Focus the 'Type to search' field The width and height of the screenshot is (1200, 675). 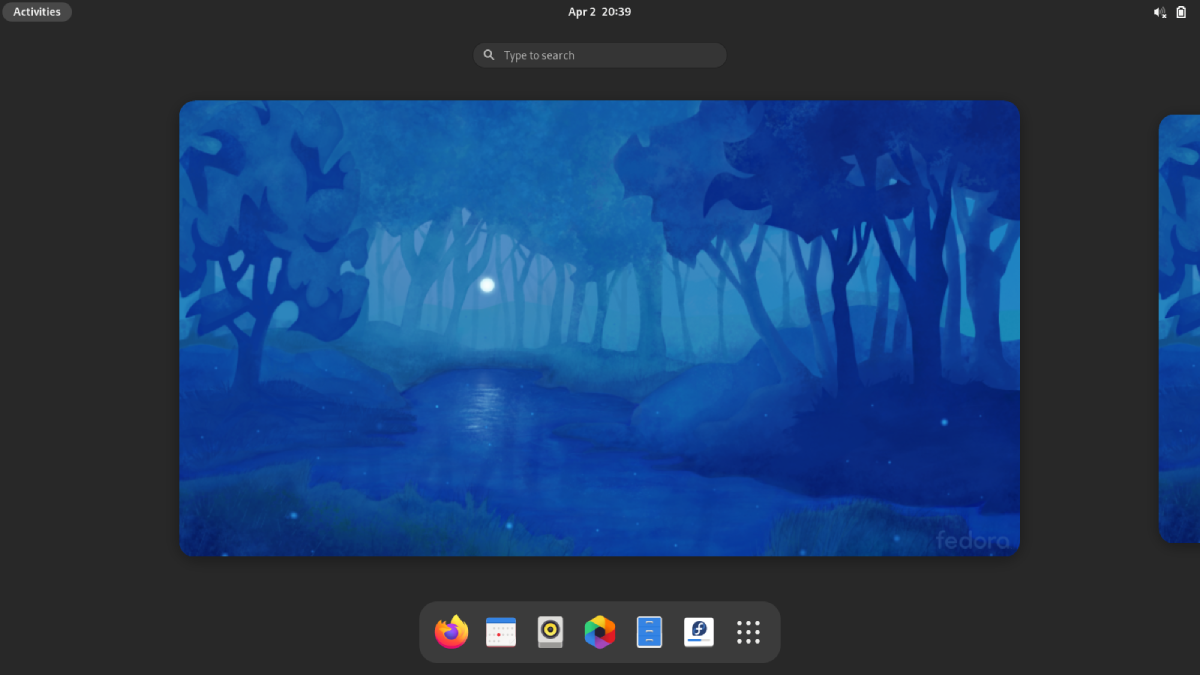click(610, 55)
